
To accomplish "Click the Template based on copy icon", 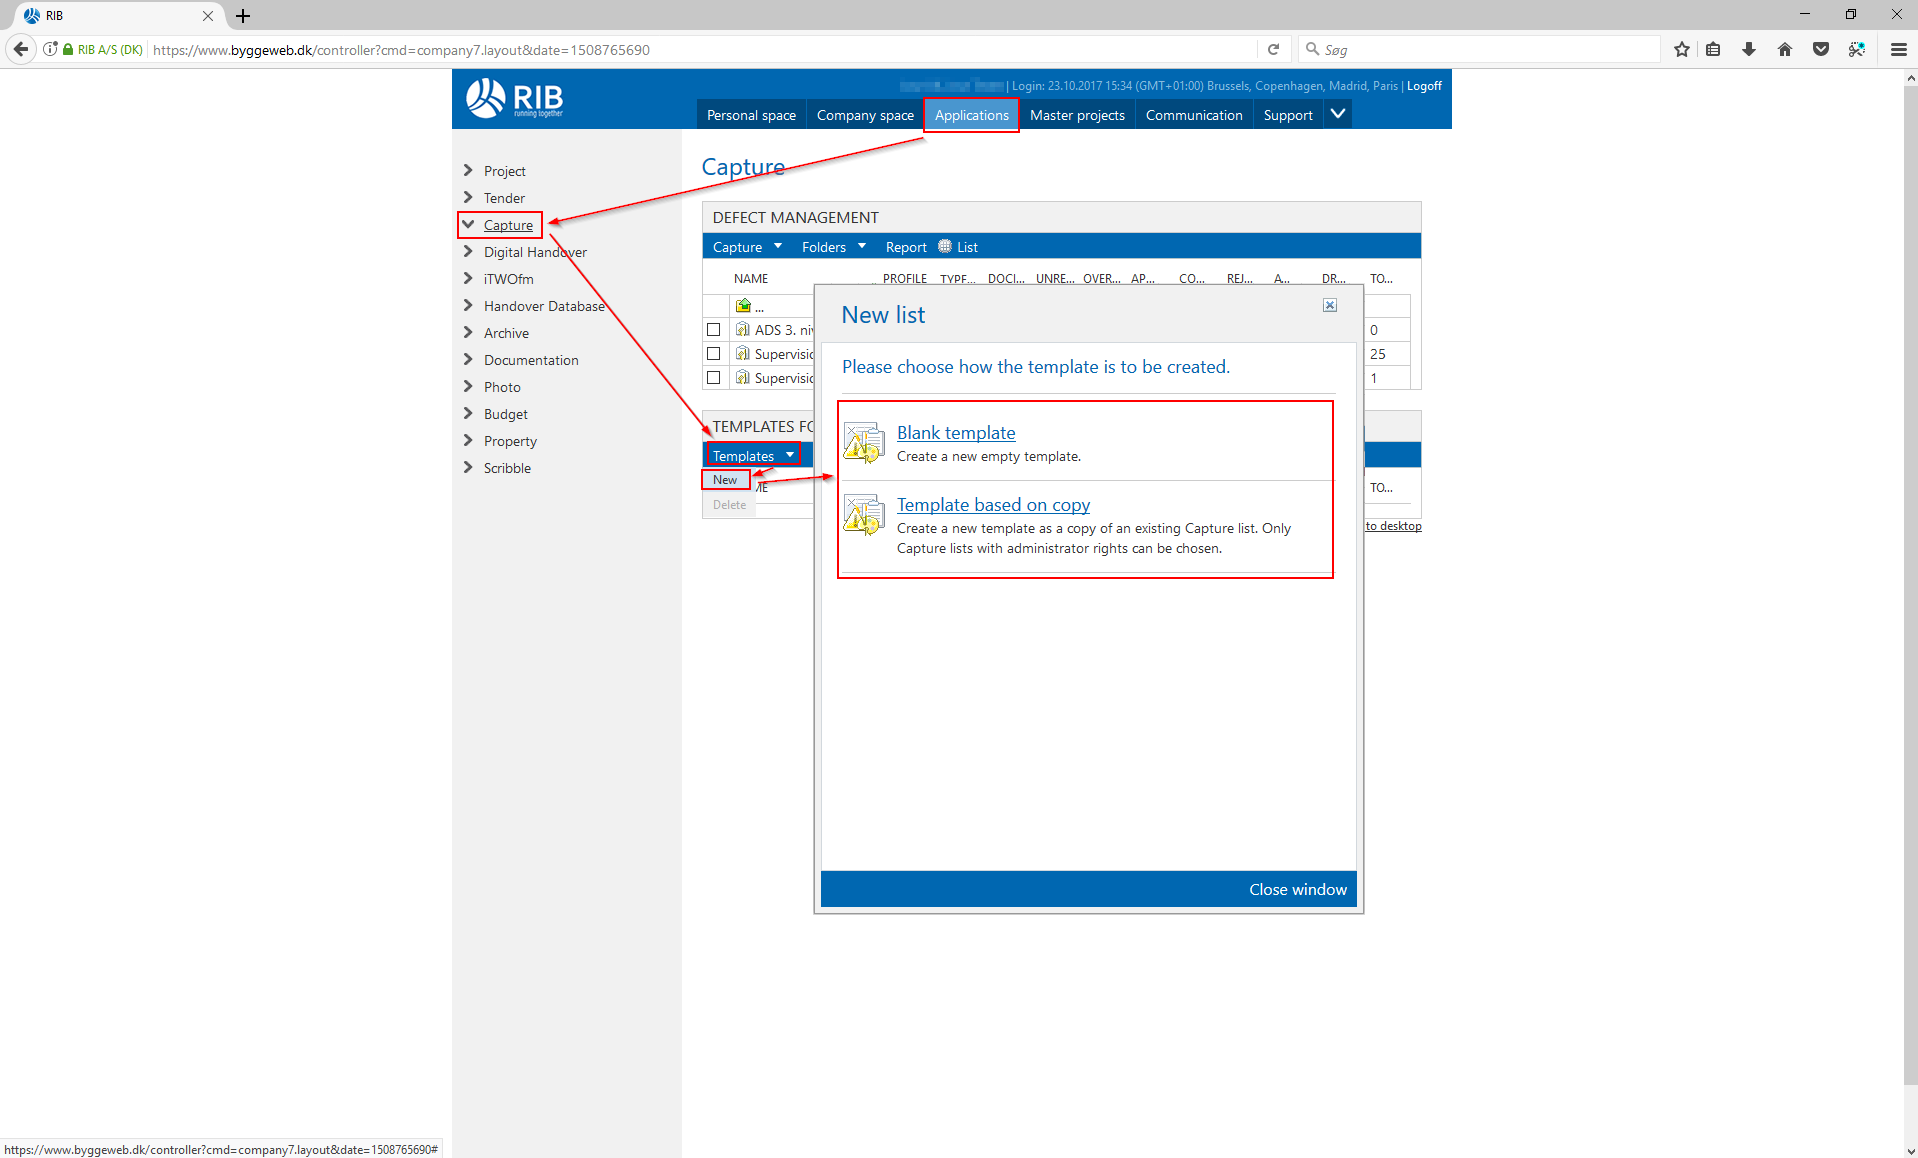I will [863, 515].
